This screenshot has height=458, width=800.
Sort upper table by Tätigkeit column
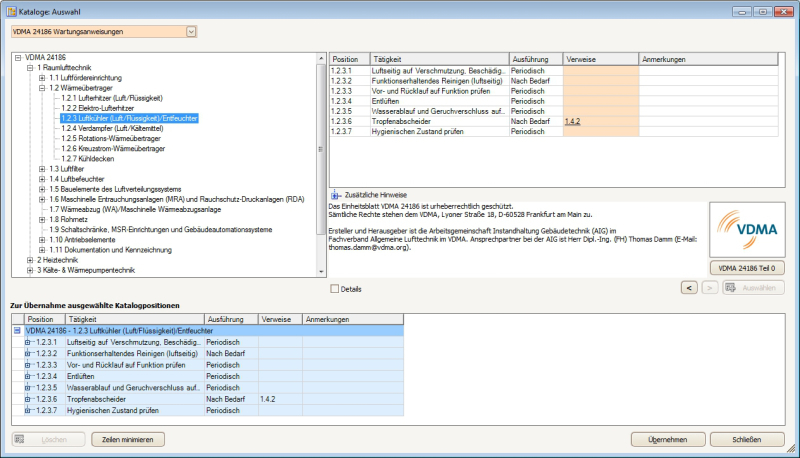point(439,59)
